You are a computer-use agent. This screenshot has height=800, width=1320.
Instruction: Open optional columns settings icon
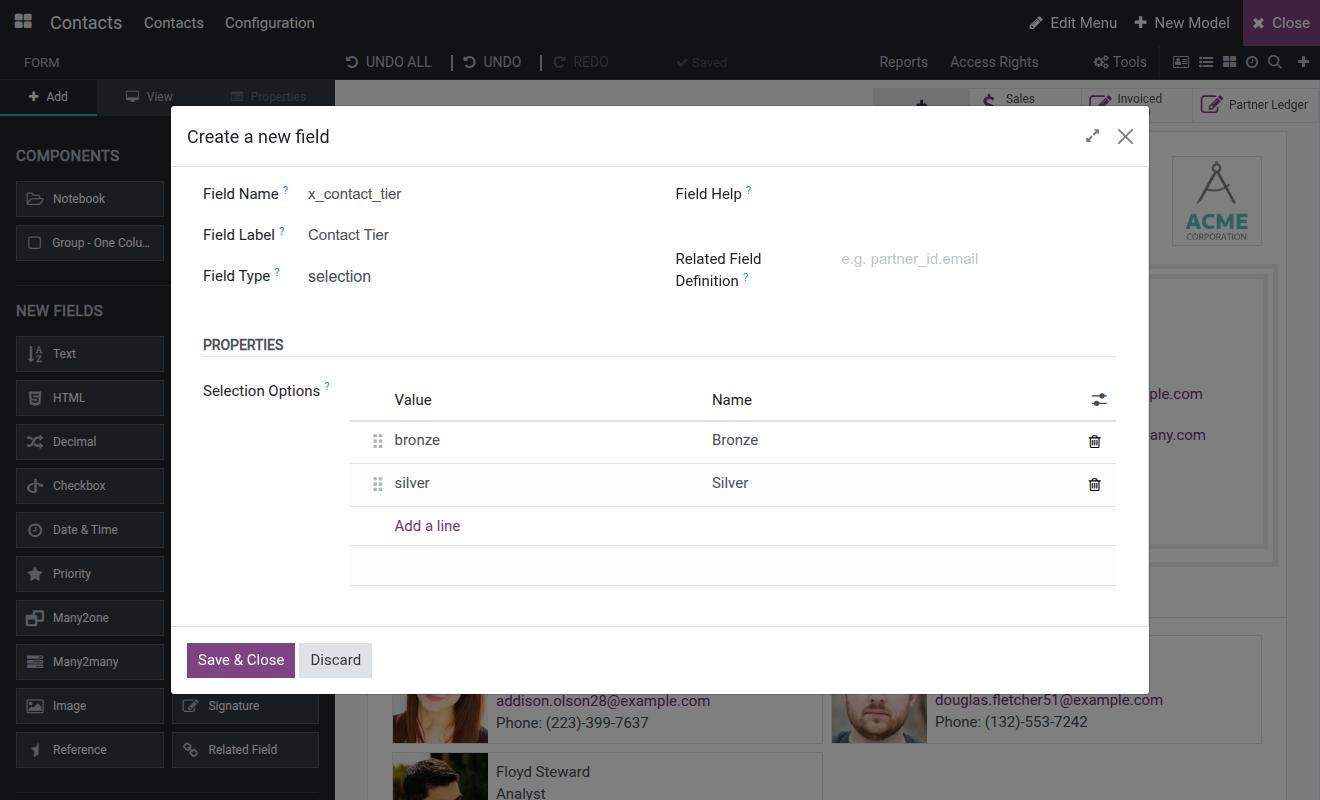pos(1099,400)
